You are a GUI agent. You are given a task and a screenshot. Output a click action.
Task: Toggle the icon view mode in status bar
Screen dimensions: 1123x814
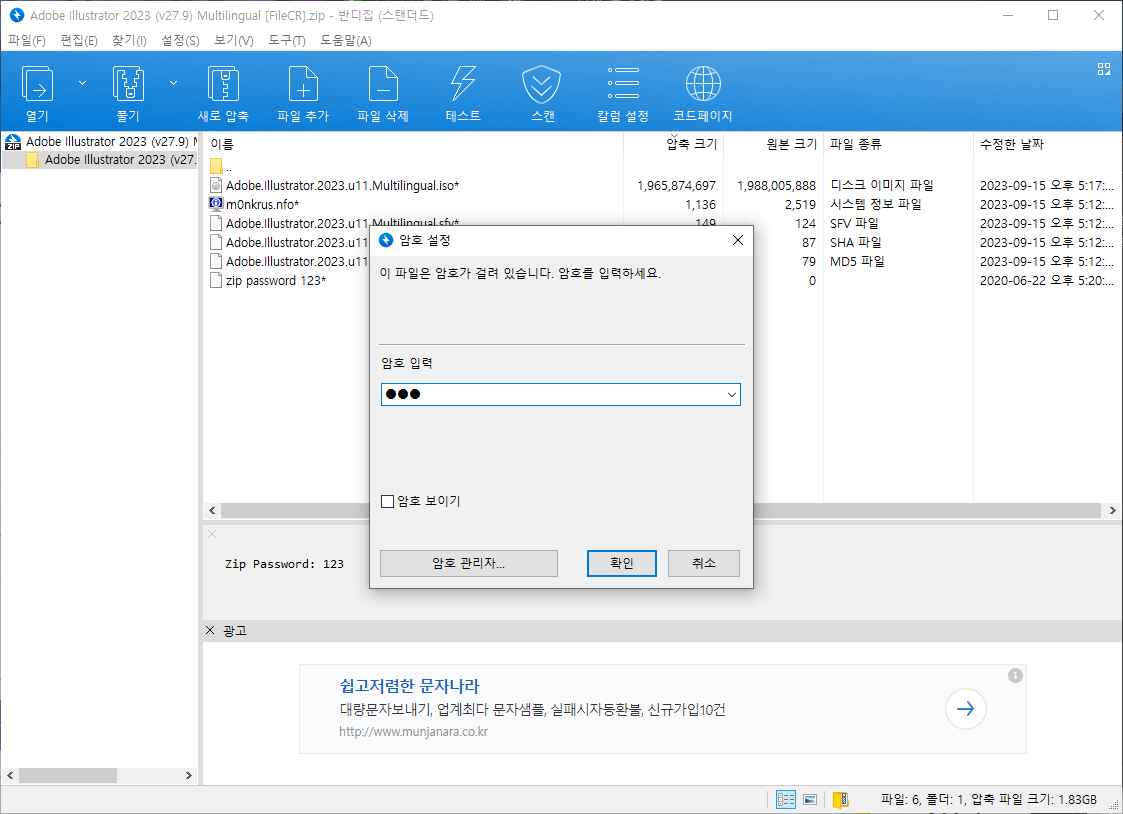pyautogui.click(x=809, y=798)
